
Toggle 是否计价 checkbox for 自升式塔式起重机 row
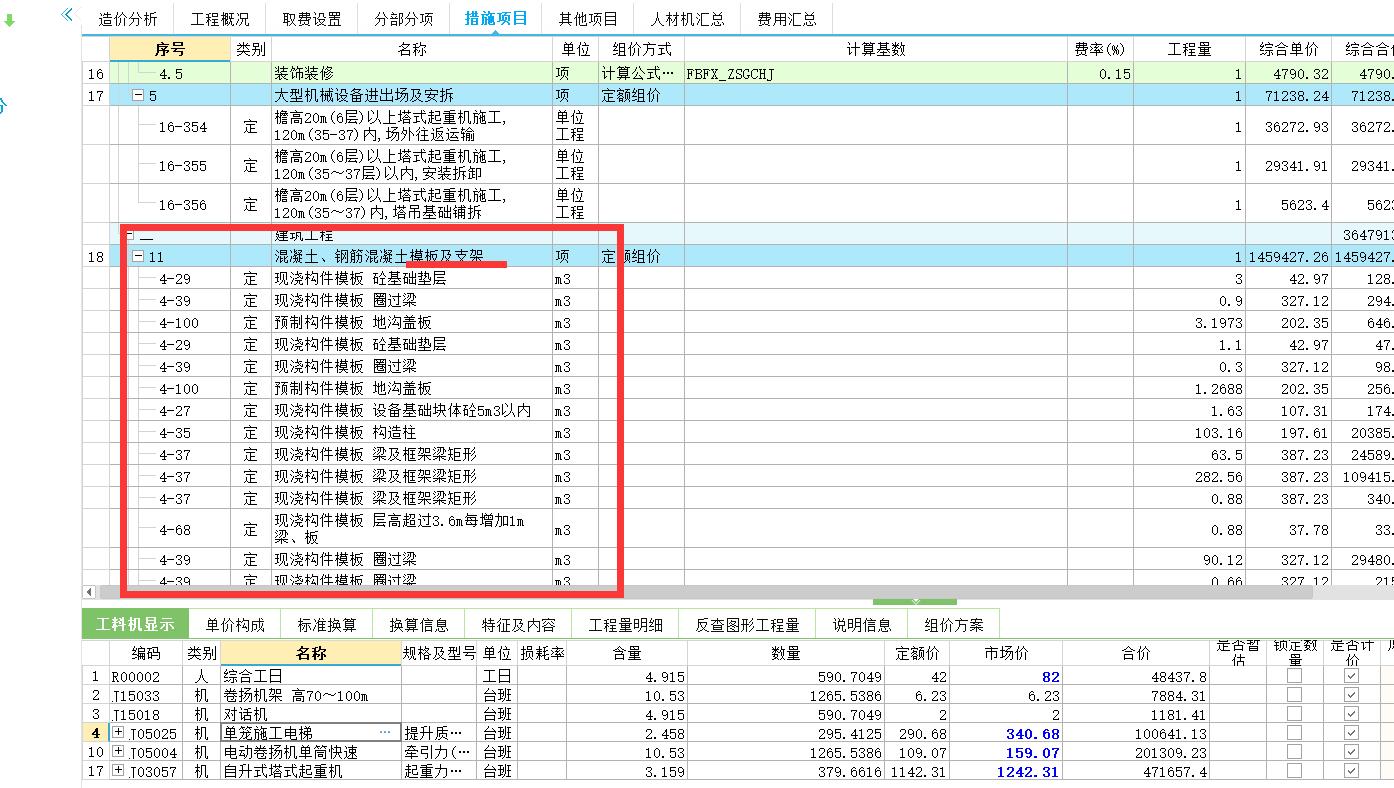click(x=1352, y=772)
